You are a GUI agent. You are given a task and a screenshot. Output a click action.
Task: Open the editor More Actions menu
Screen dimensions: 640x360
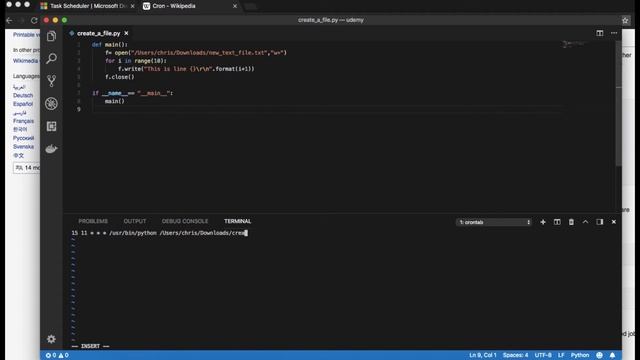pyautogui.click(x=614, y=33)
